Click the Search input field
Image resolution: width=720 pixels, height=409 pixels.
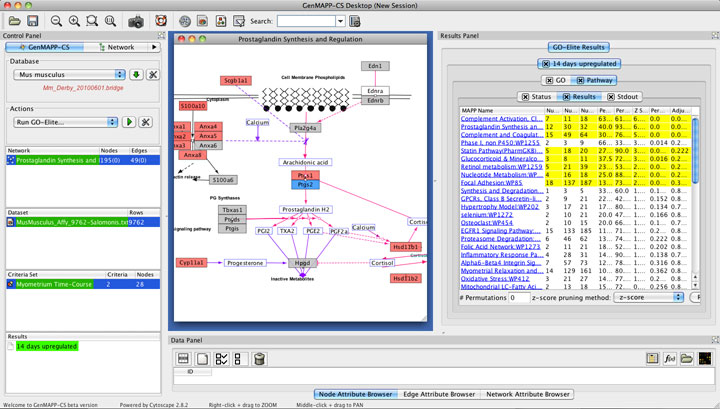pos(306,21)
